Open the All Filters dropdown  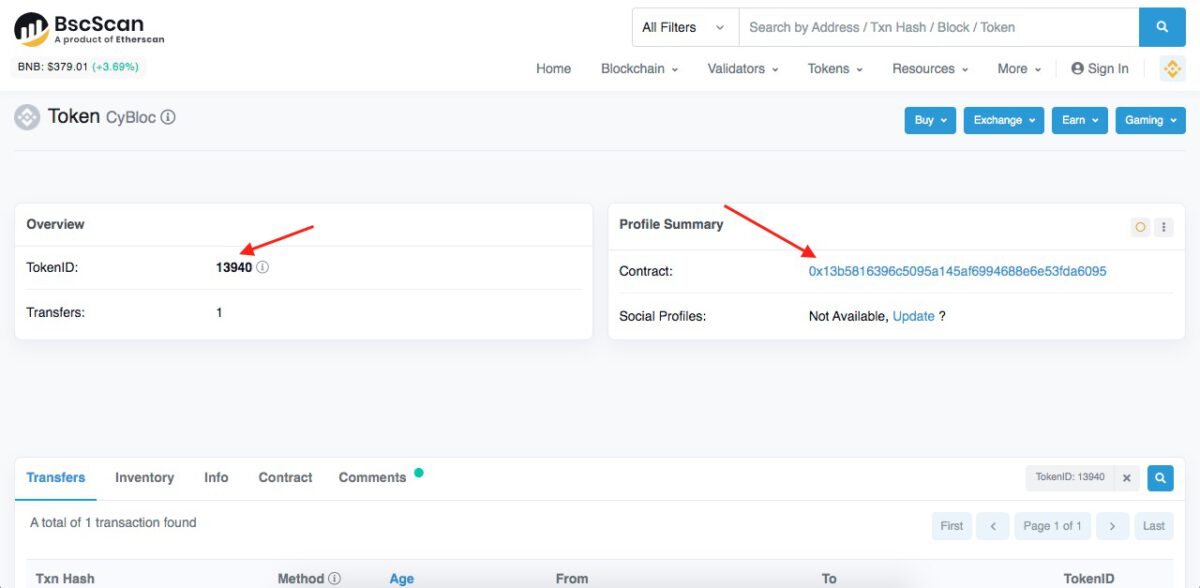click(685, 28)
